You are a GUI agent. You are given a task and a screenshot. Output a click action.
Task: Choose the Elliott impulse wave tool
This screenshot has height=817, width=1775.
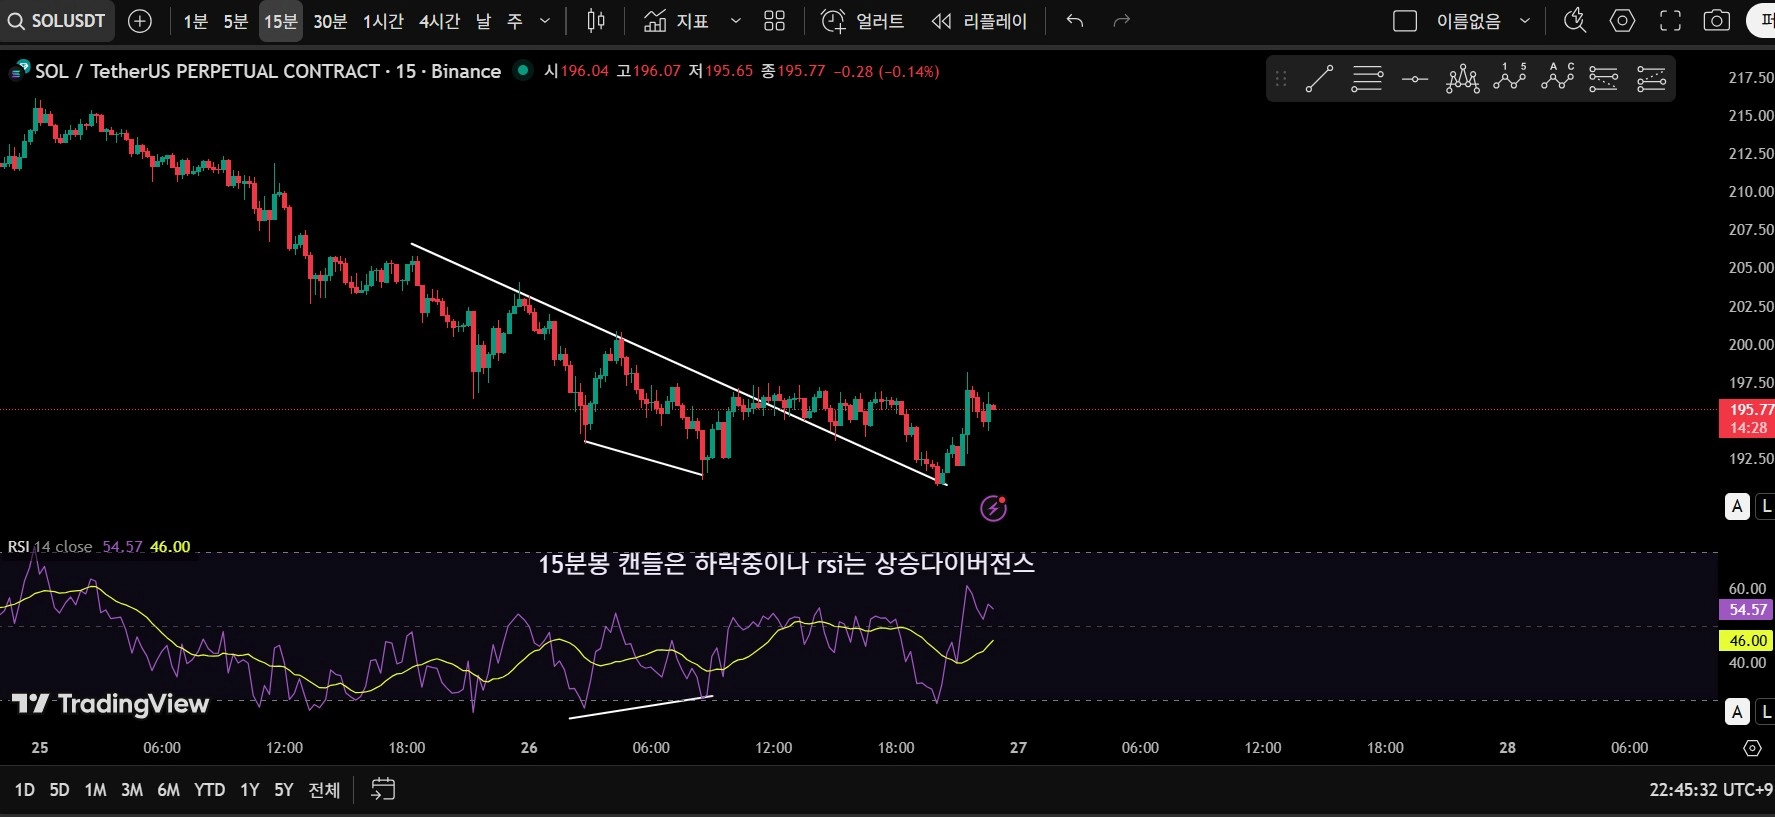[1510, 78]
